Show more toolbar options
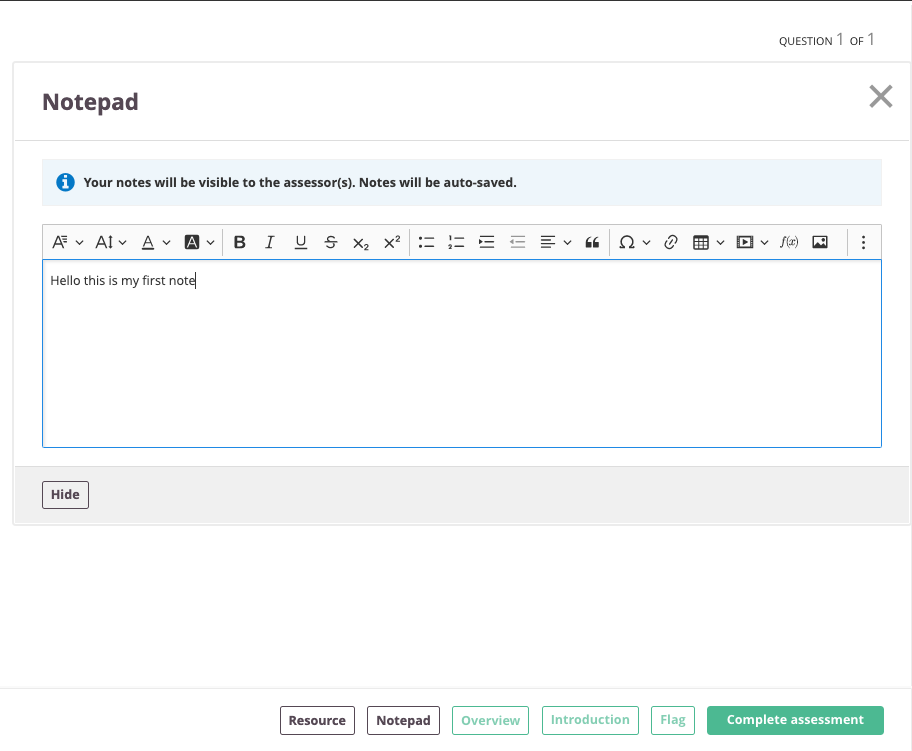912x751 pixels. coord(863,242)
